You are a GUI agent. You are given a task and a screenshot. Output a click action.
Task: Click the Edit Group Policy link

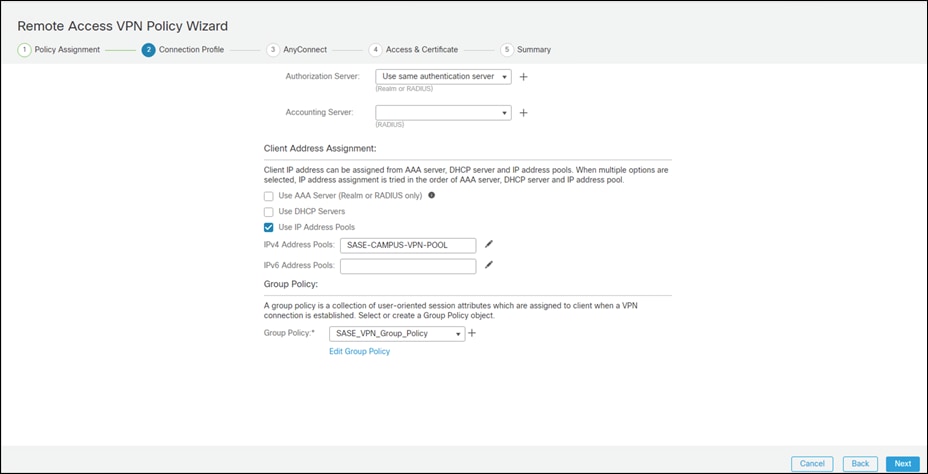pos(359,352)
